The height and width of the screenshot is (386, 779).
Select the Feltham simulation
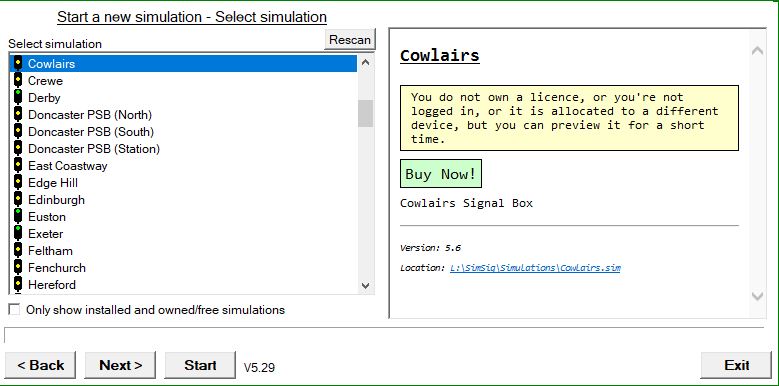click(183, 250)
